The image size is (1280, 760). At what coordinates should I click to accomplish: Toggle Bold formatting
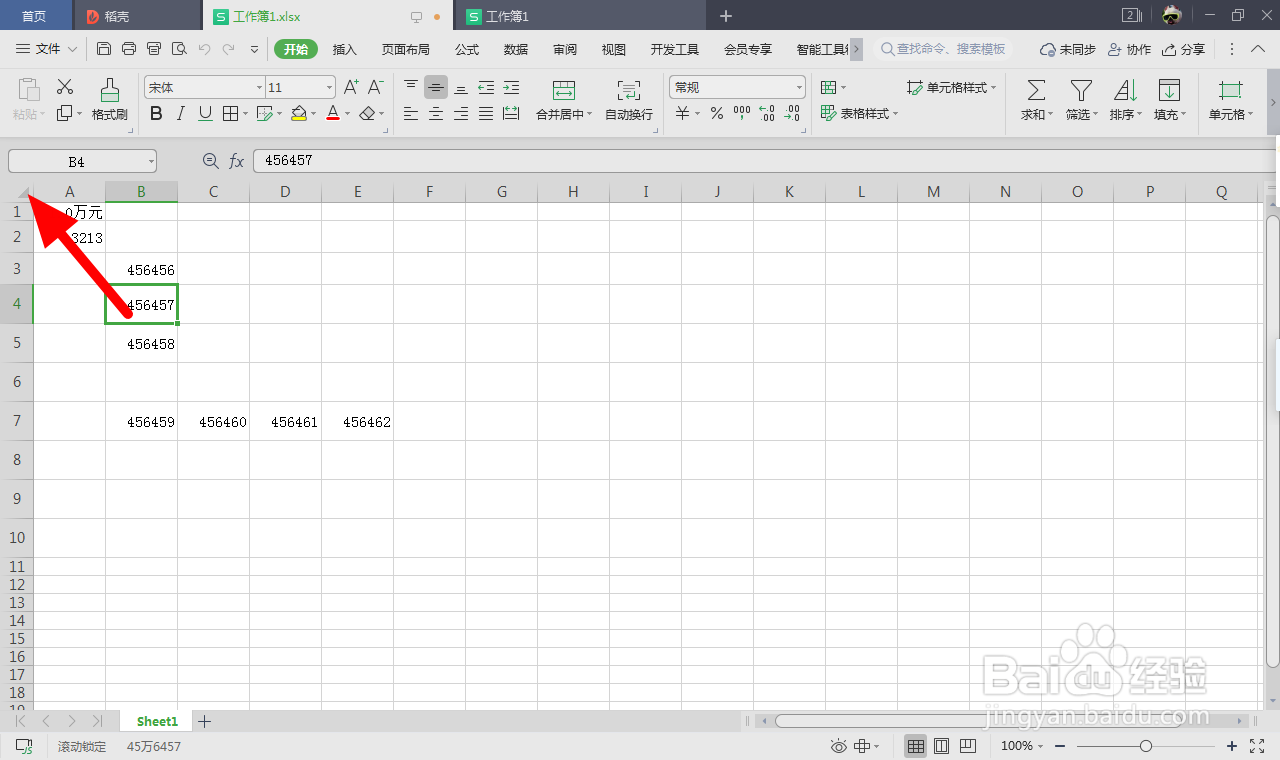point(156,114)
